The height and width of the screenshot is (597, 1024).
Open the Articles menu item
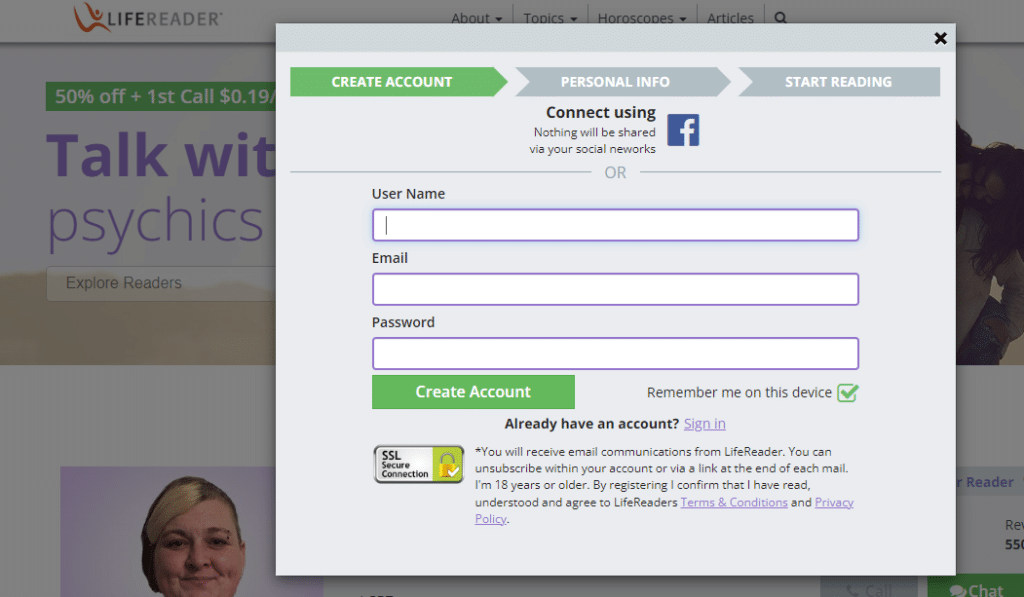(730, 18)
